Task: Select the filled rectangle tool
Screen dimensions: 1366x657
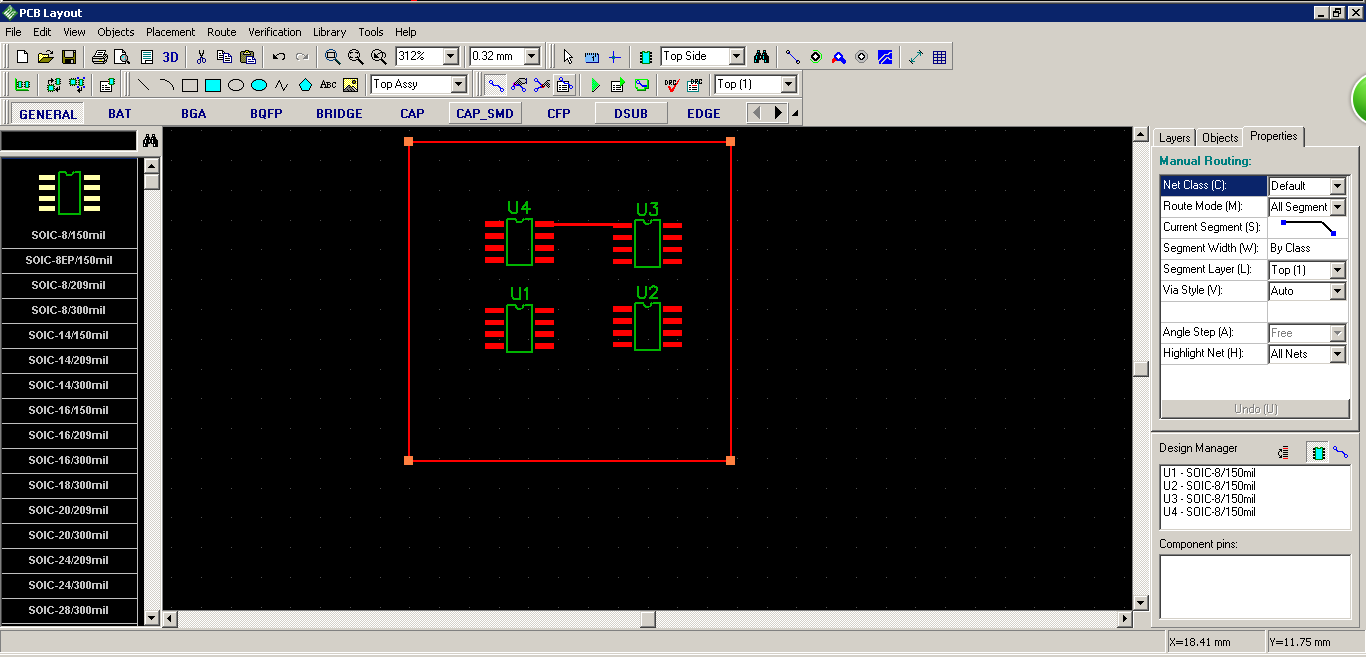Action: pyautogui.click(x=213, y=85)
